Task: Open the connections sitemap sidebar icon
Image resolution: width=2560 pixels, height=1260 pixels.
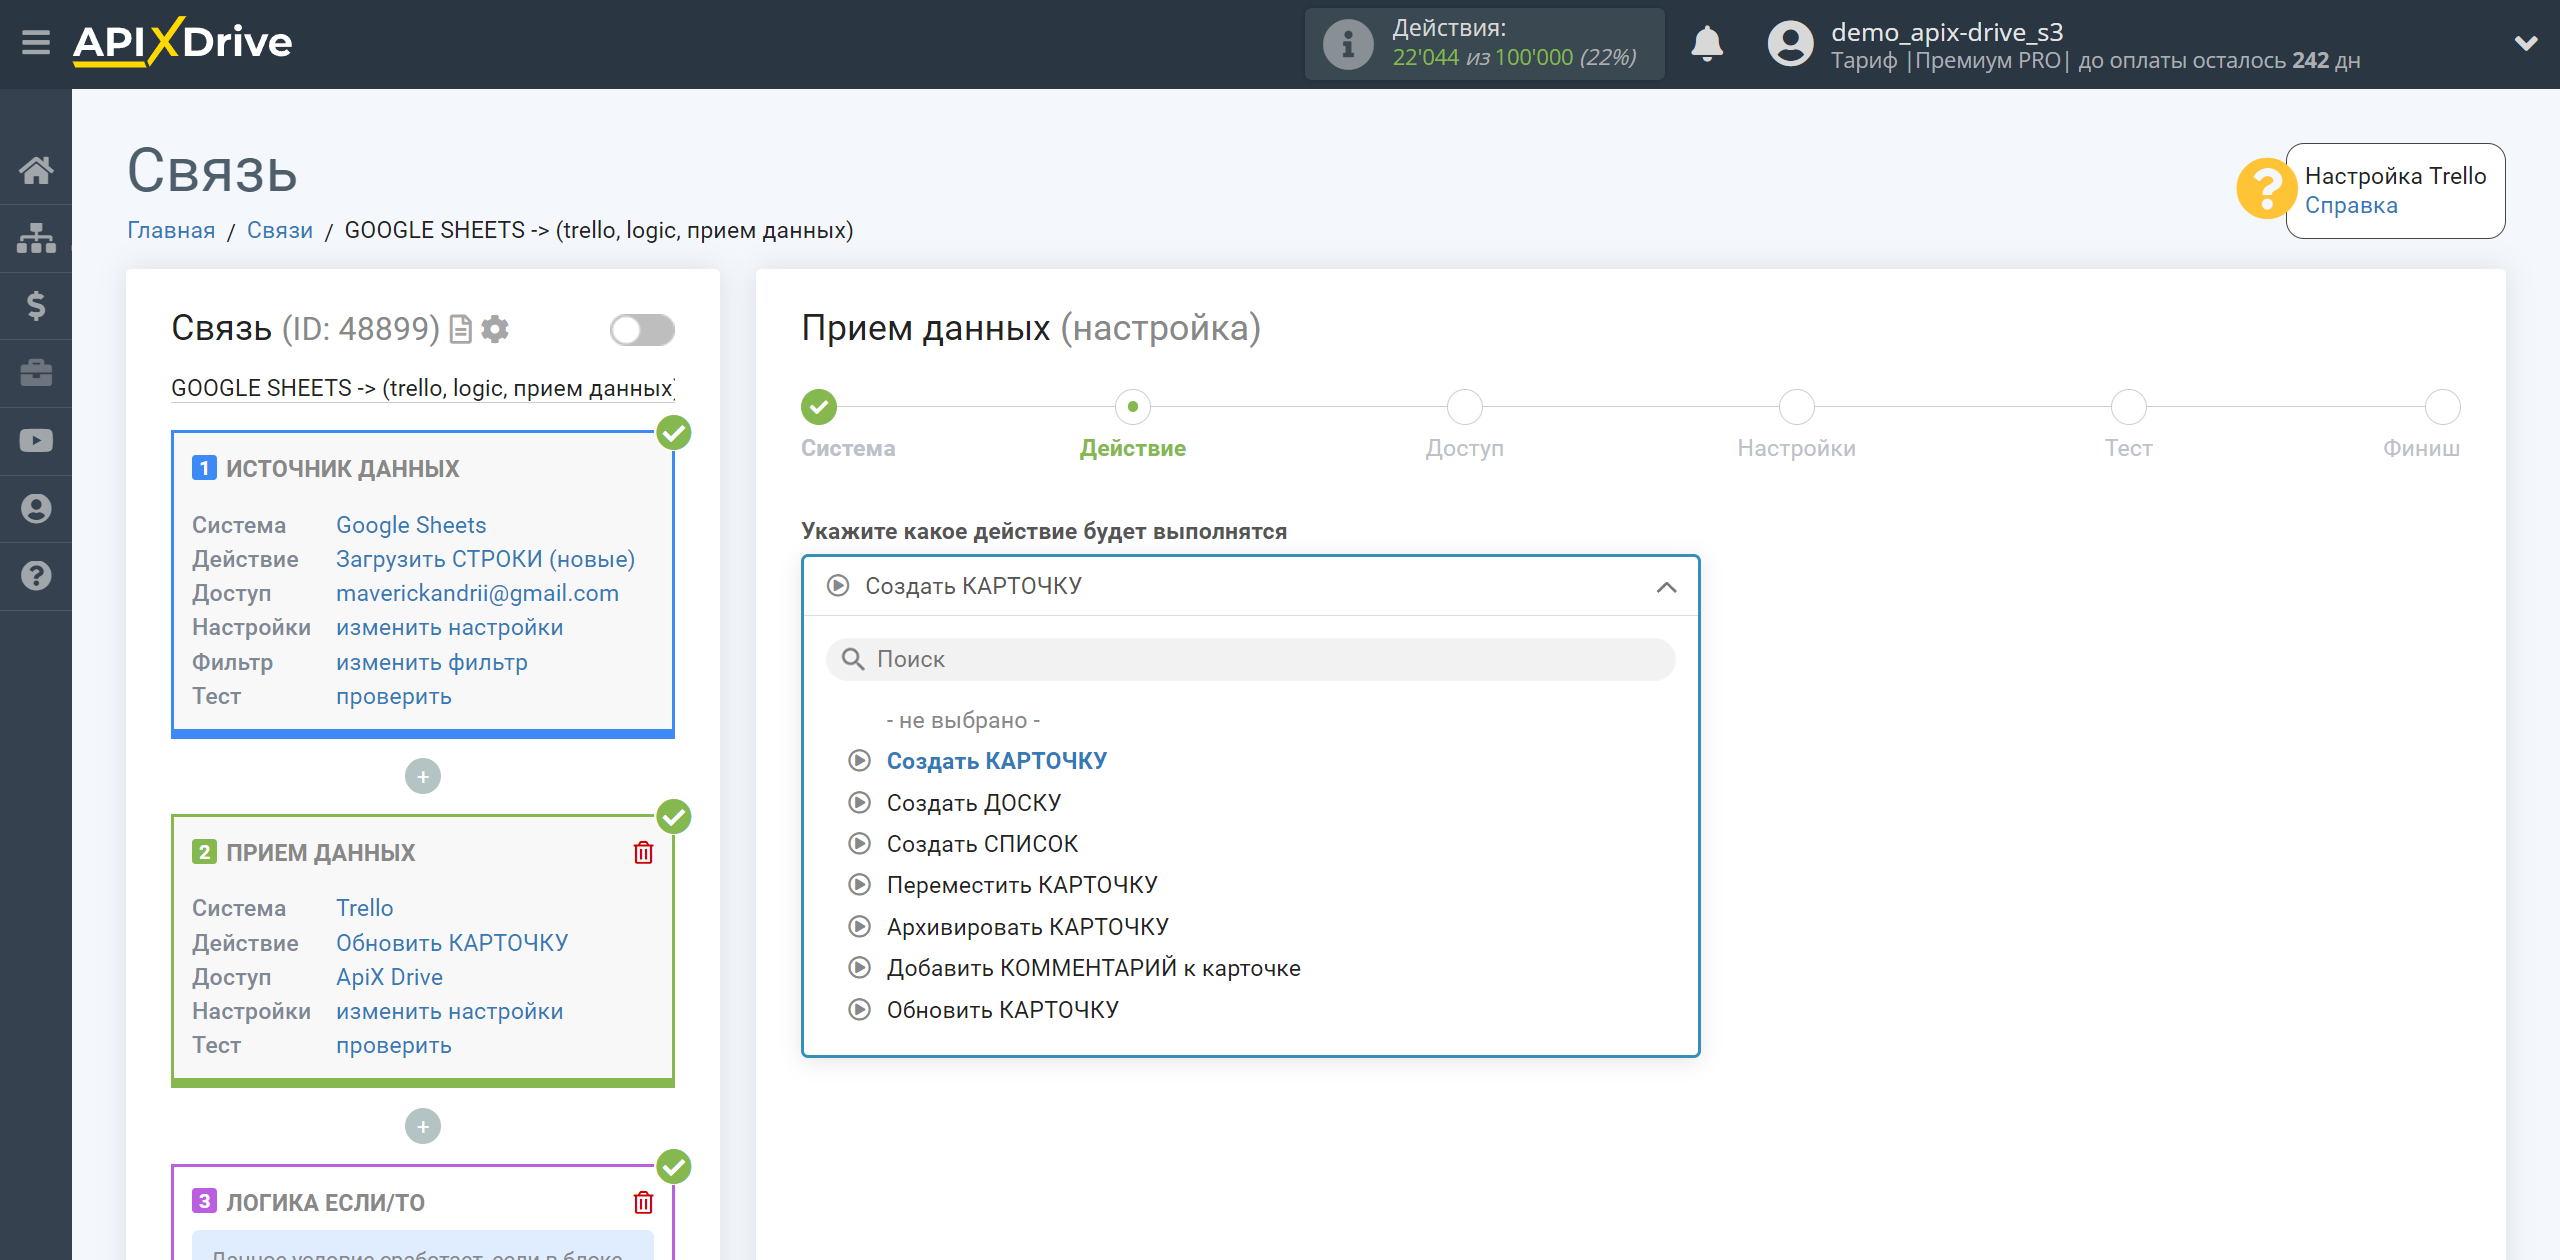Action: click(36, 238)
